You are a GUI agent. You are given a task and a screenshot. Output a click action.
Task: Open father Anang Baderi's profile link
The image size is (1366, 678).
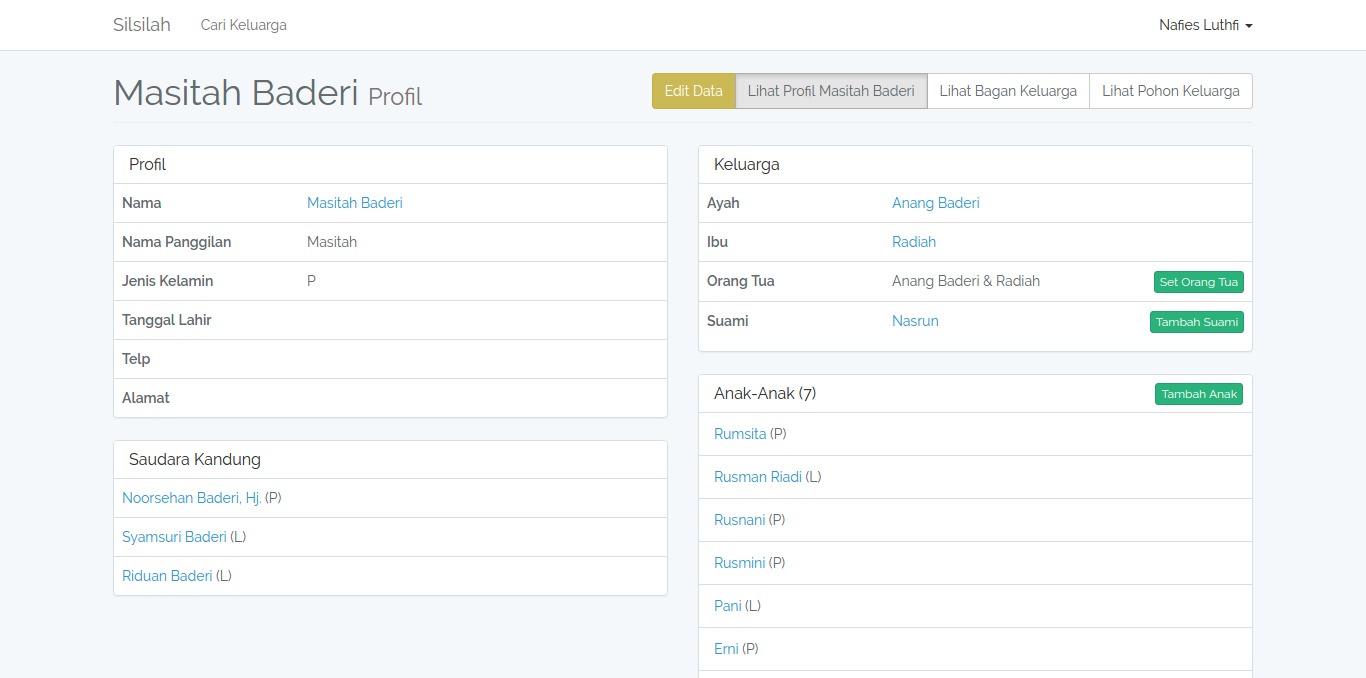pyautogui.click(x=935, y=203)
